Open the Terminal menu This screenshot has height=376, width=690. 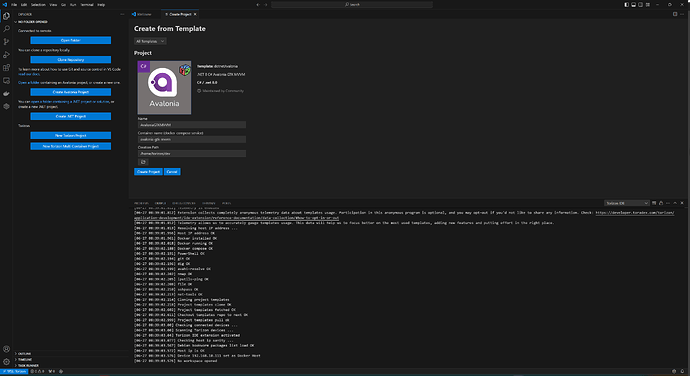(87, 4)
